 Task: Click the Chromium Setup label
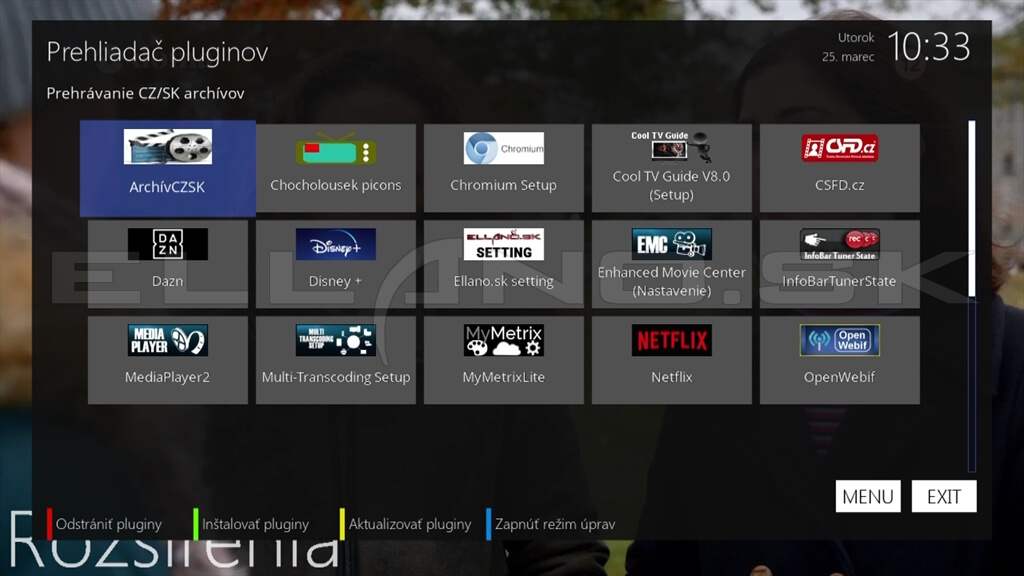click(x=504, y=185)
